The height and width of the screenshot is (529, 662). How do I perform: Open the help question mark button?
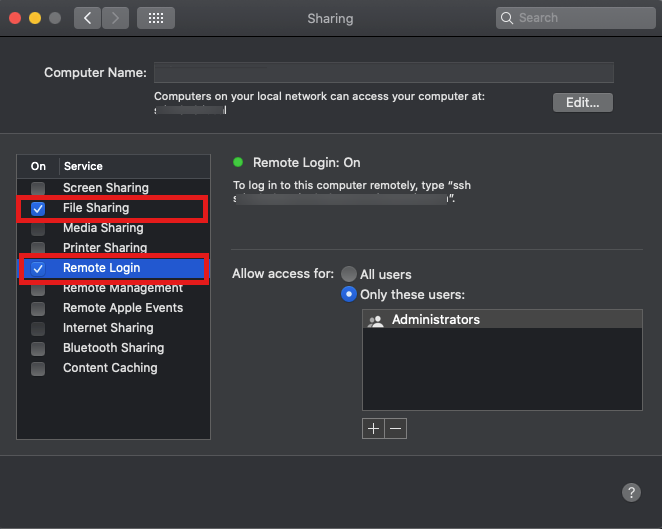click(x=631, y=492)
